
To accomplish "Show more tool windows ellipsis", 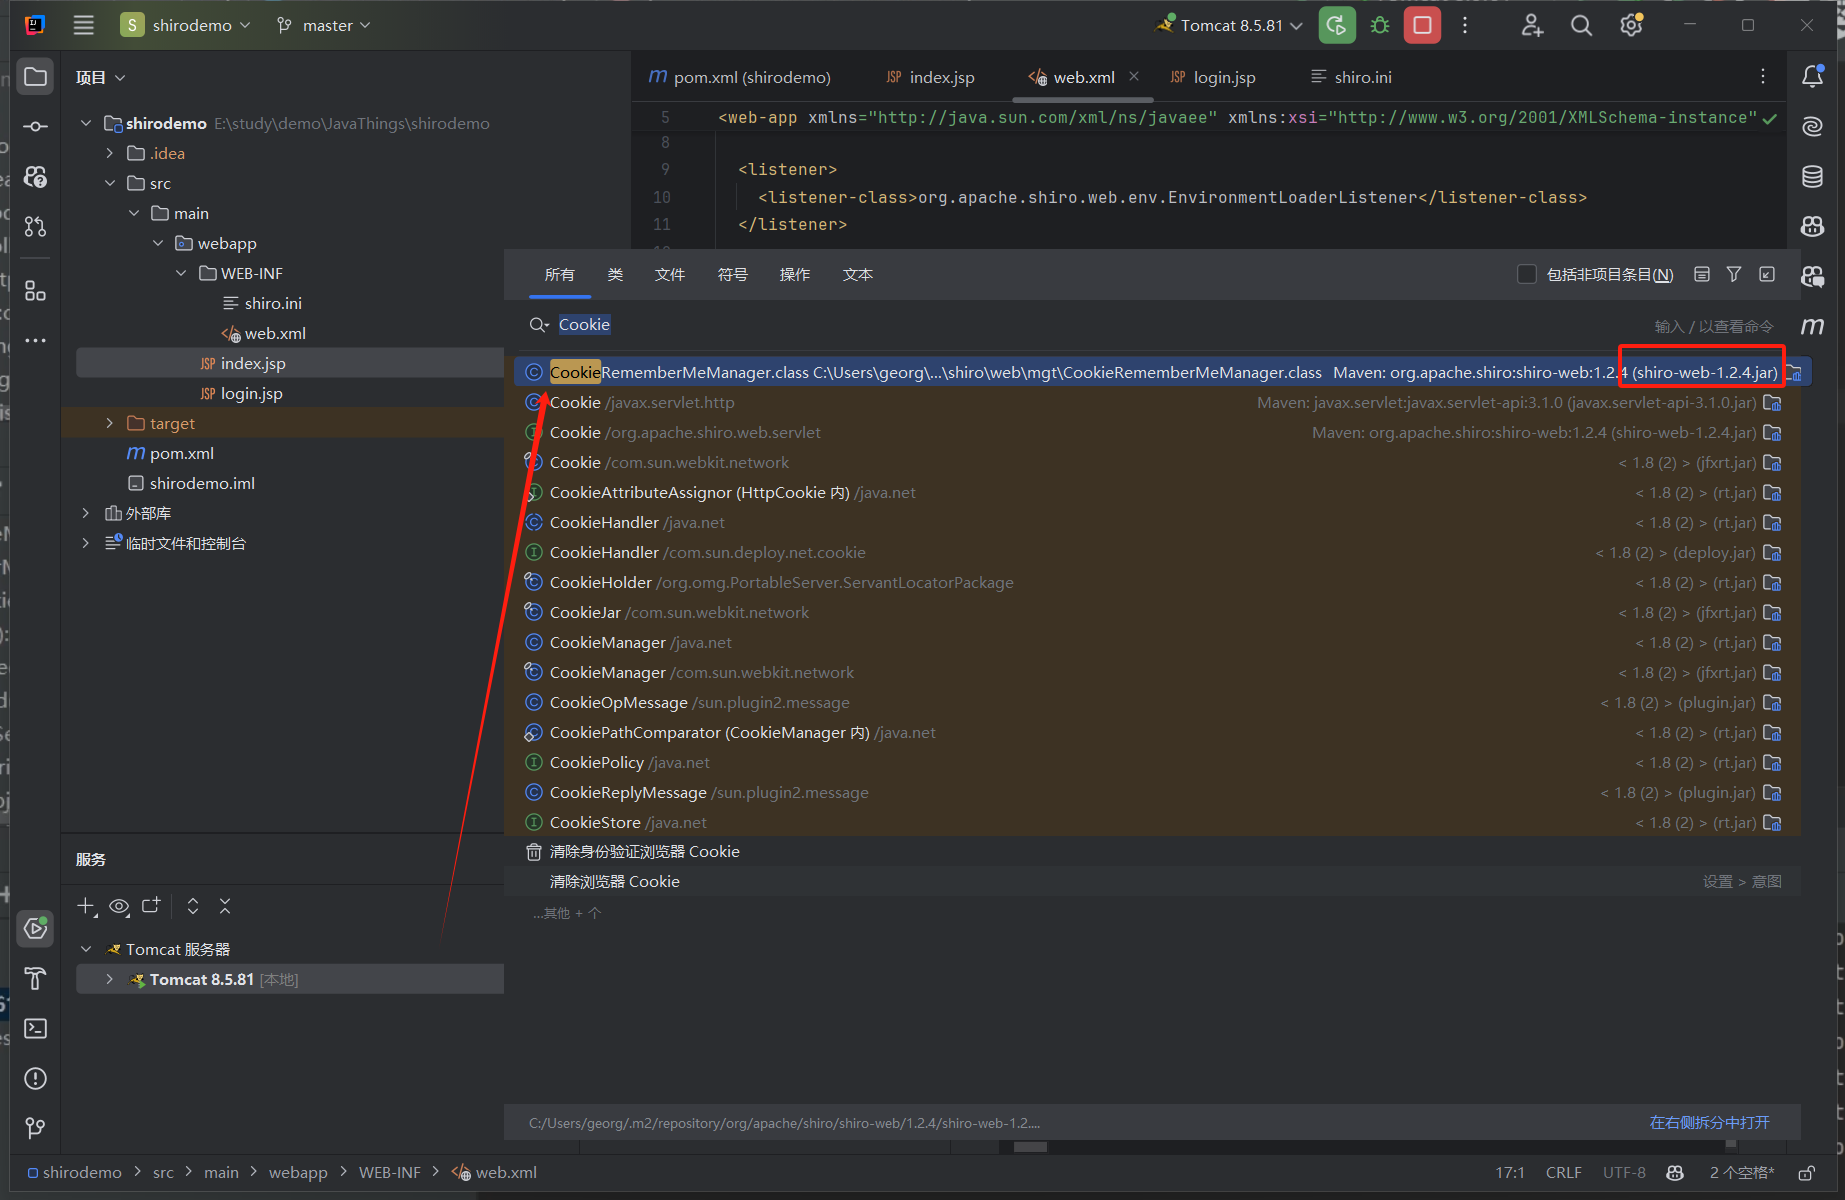I will (35, 341).
